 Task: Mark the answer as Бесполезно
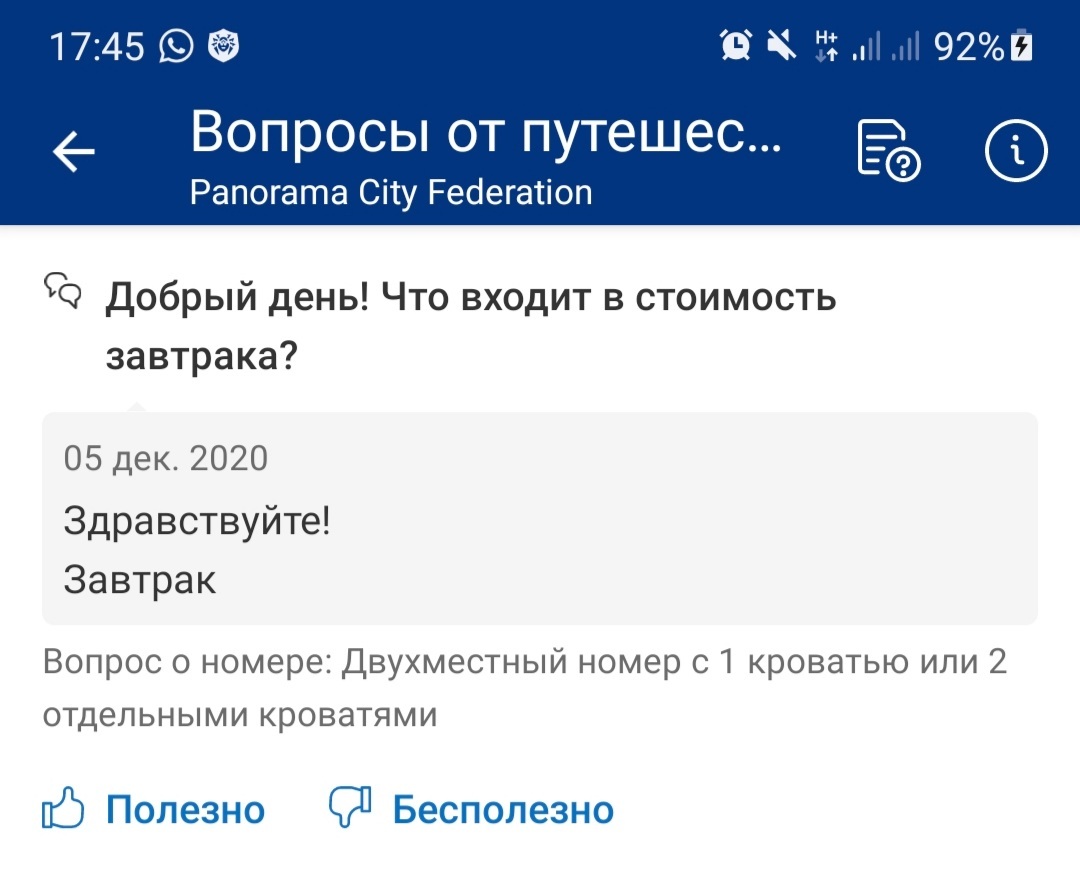pos(503,809)
